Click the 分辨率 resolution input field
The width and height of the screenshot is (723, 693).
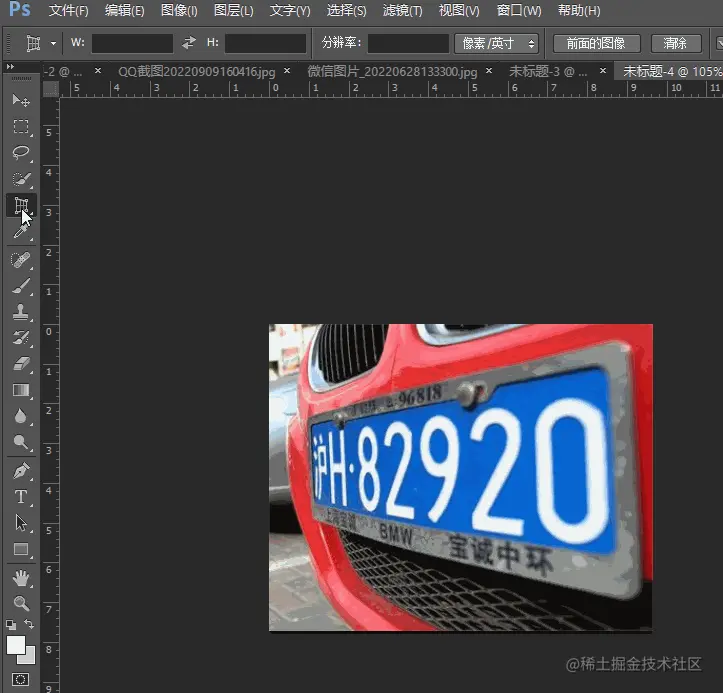408,43
